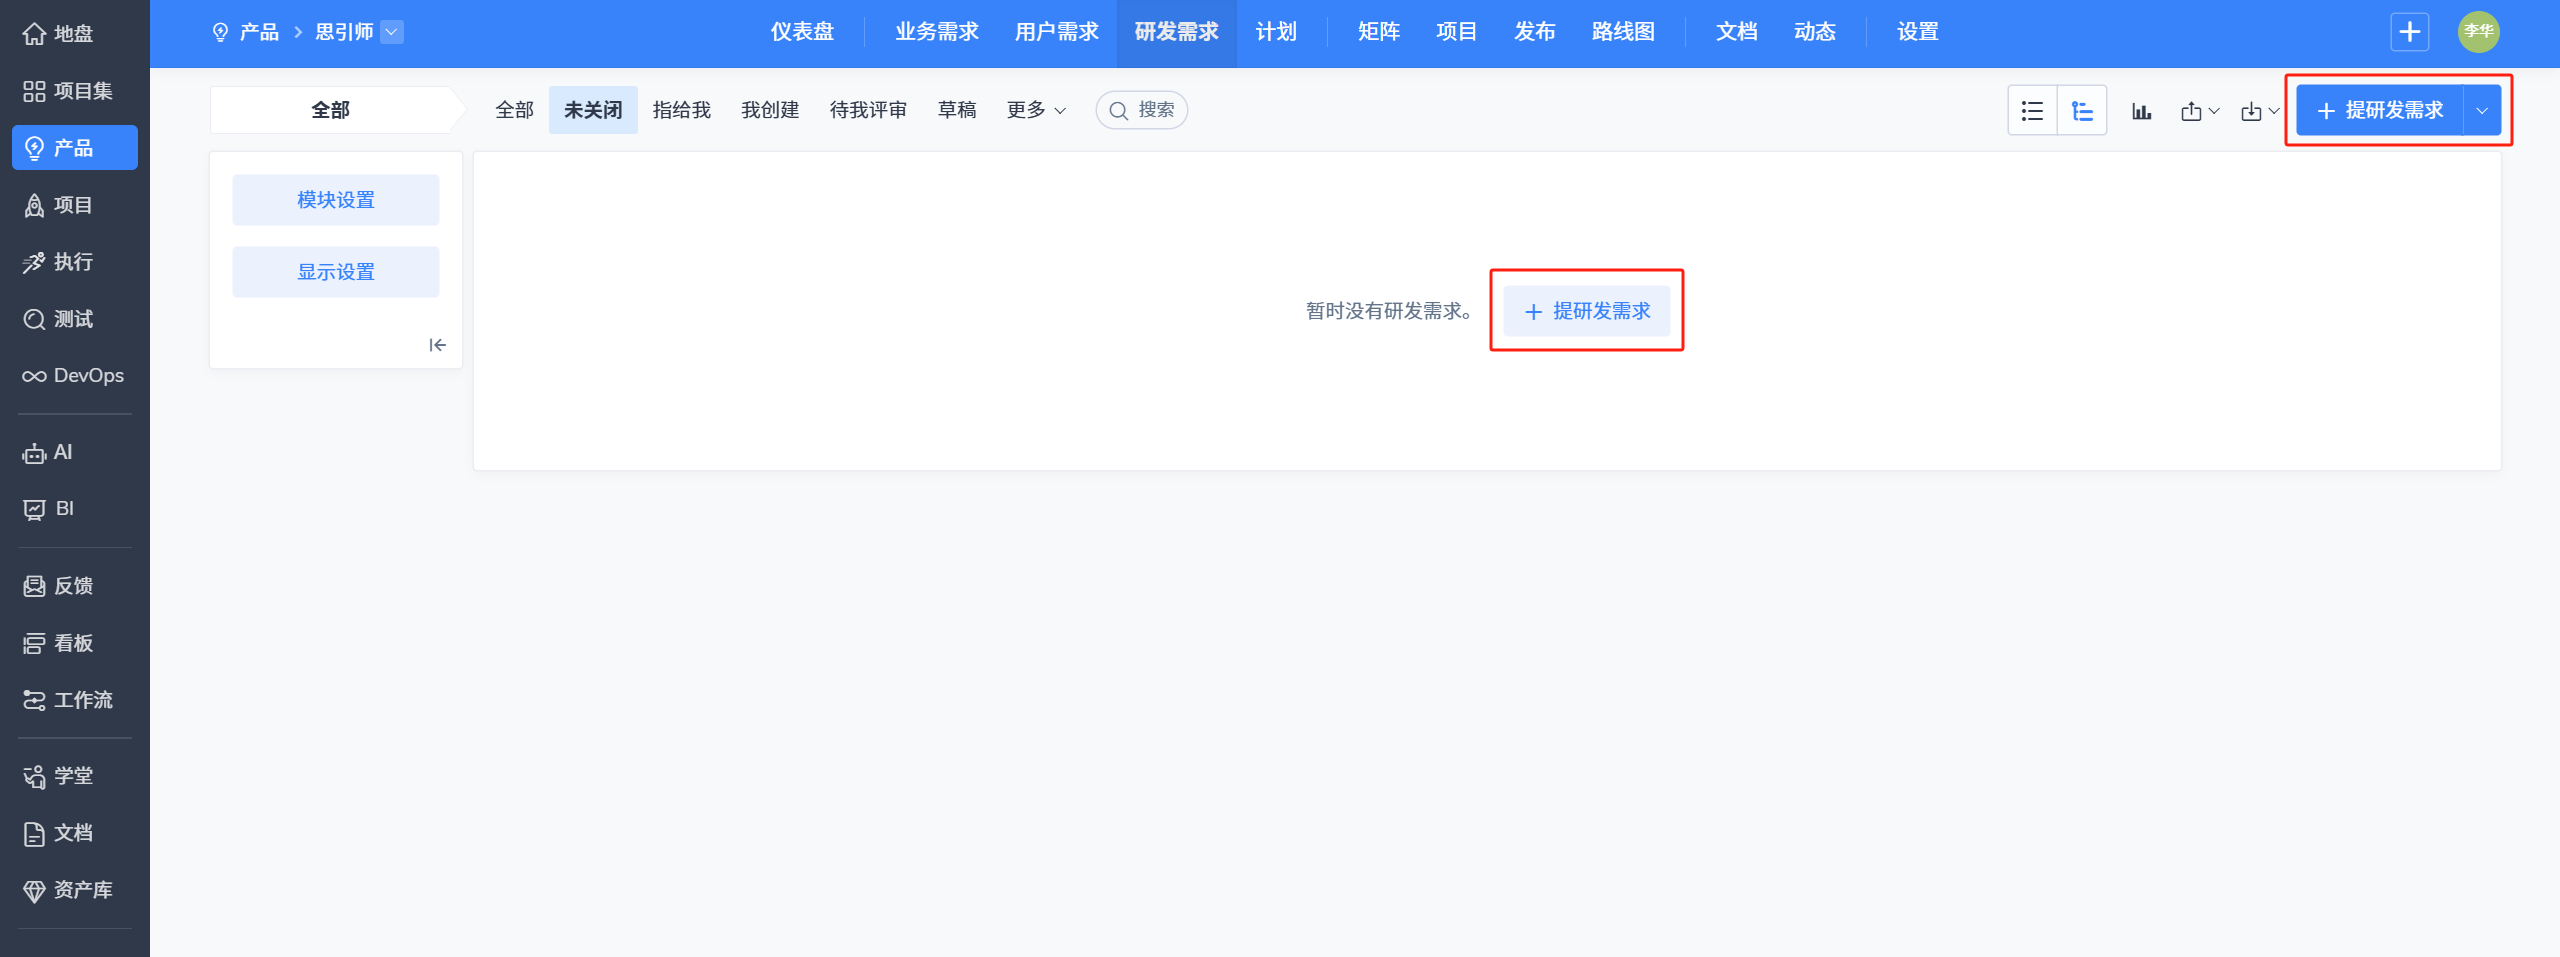The image size is (2560, 957).
Task: Filter by 全部 stories
Action: [x=515, y=110]
